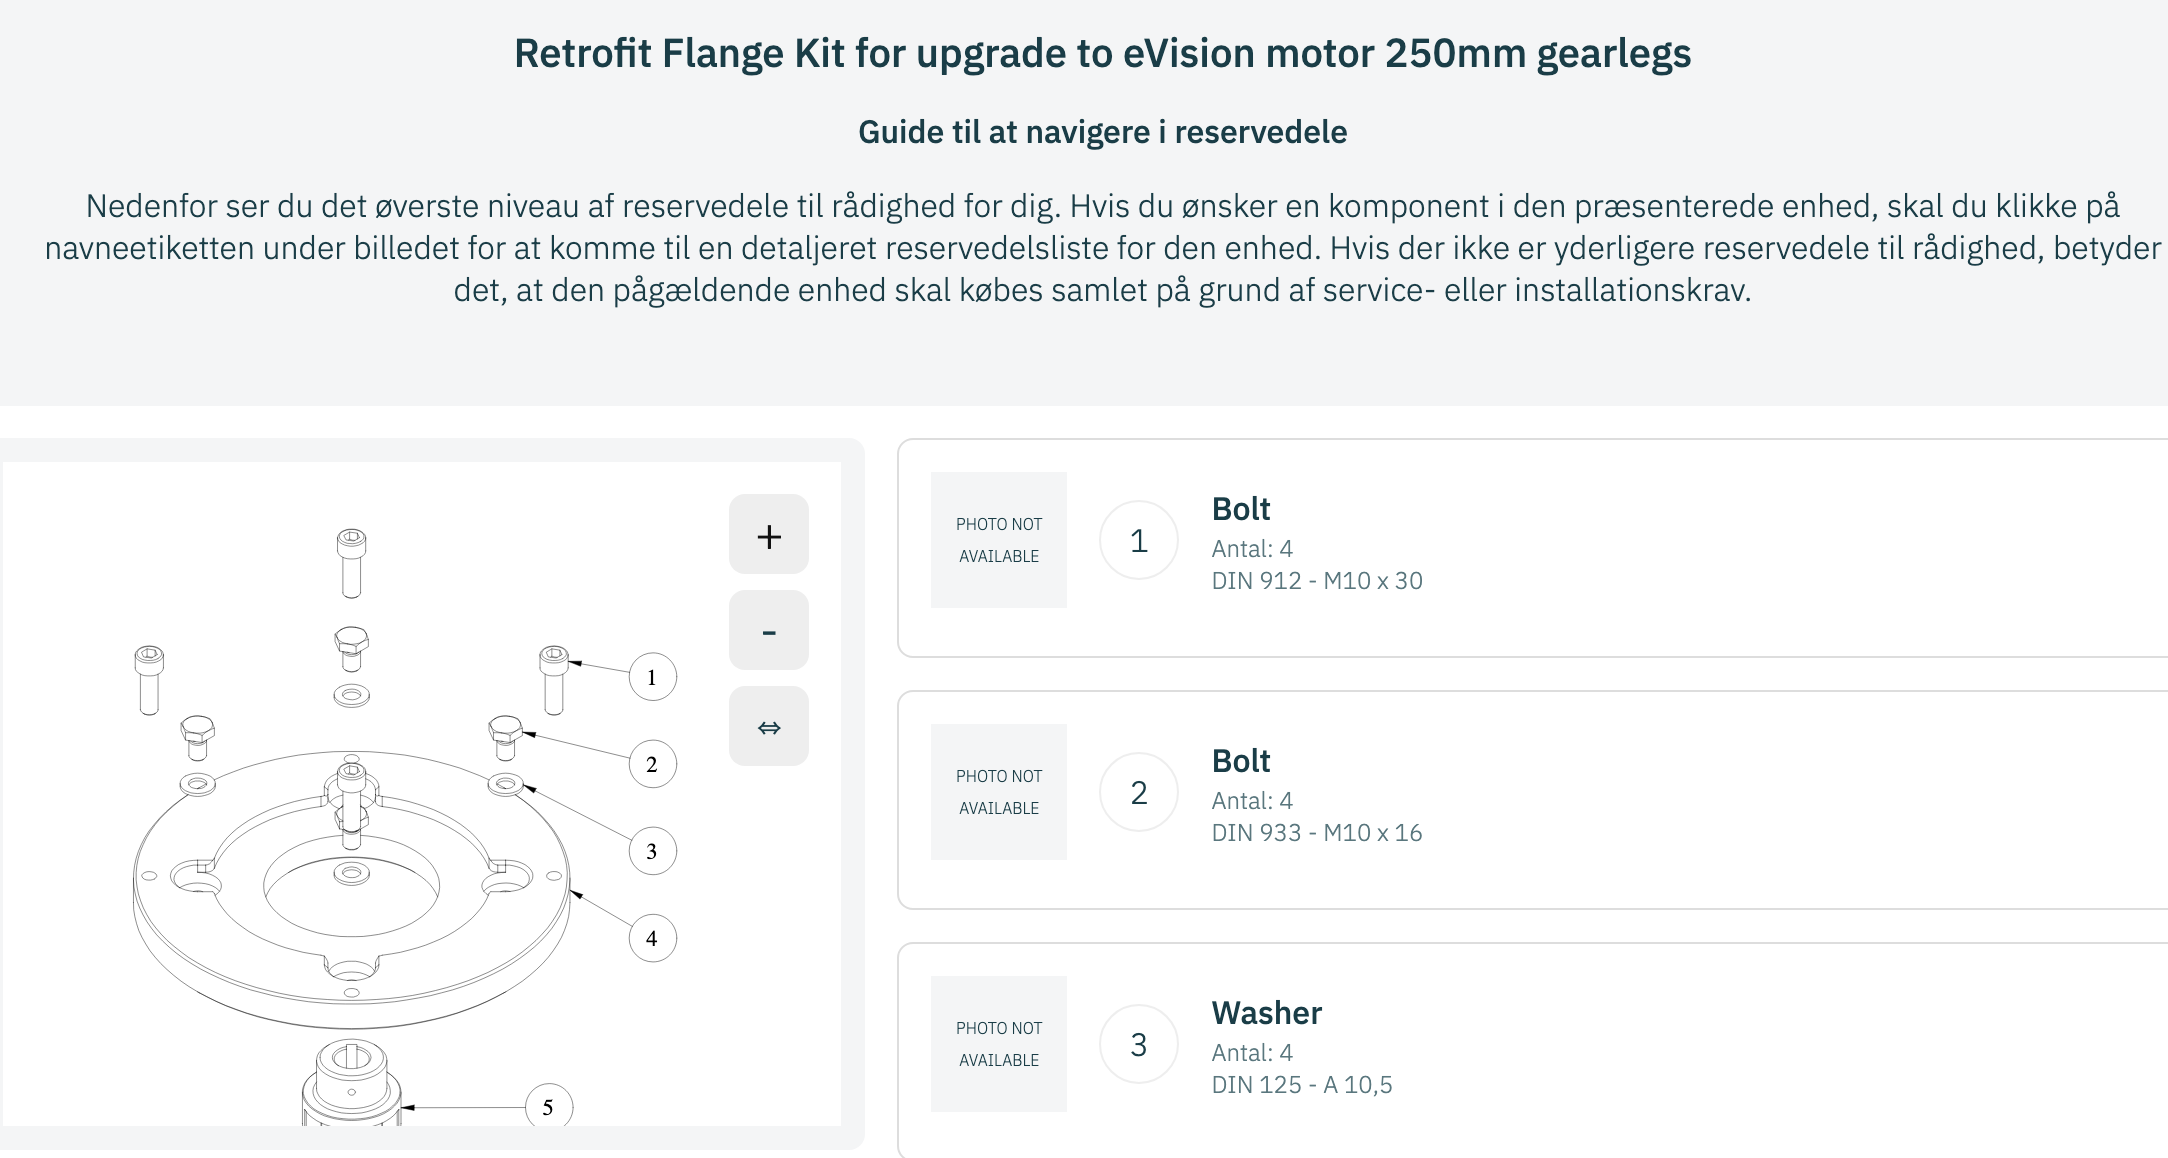Image resolution: width=2168 pixels, height=1158 pixels.
Task: Click photo placeholder for the Washer
Action: 998,1044
